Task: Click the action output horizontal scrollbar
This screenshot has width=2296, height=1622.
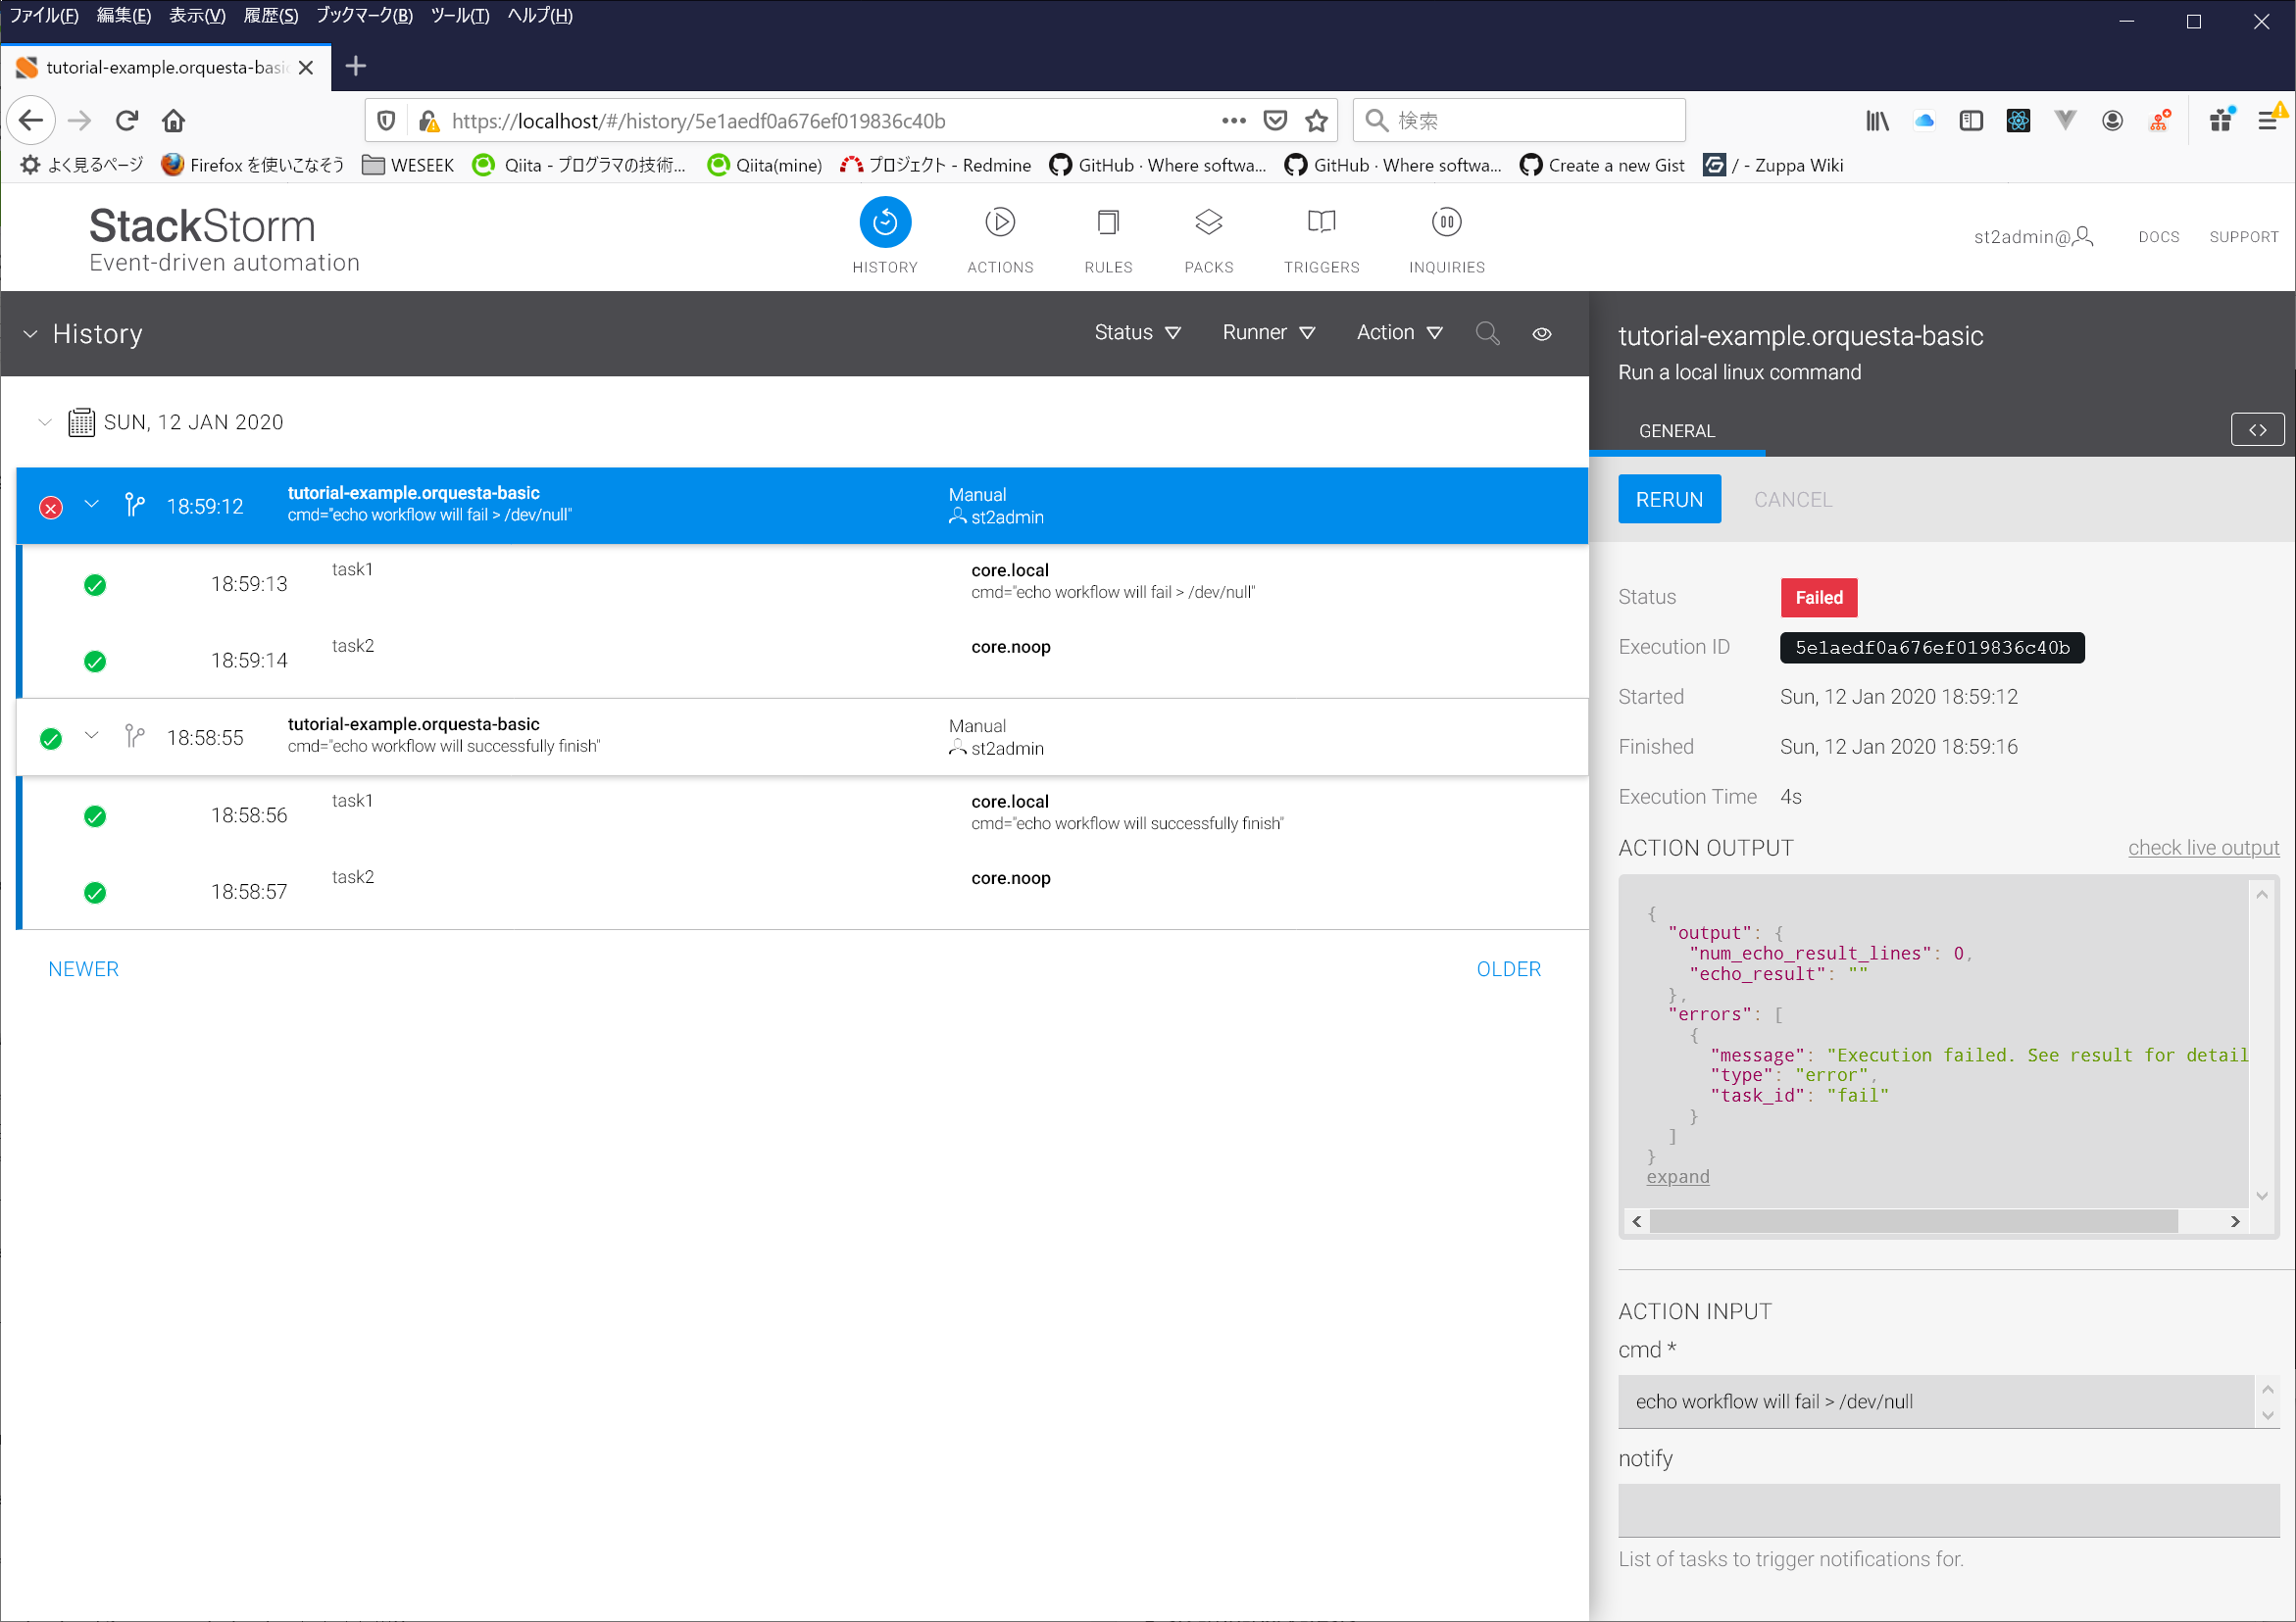Action: point(1912,1221)
